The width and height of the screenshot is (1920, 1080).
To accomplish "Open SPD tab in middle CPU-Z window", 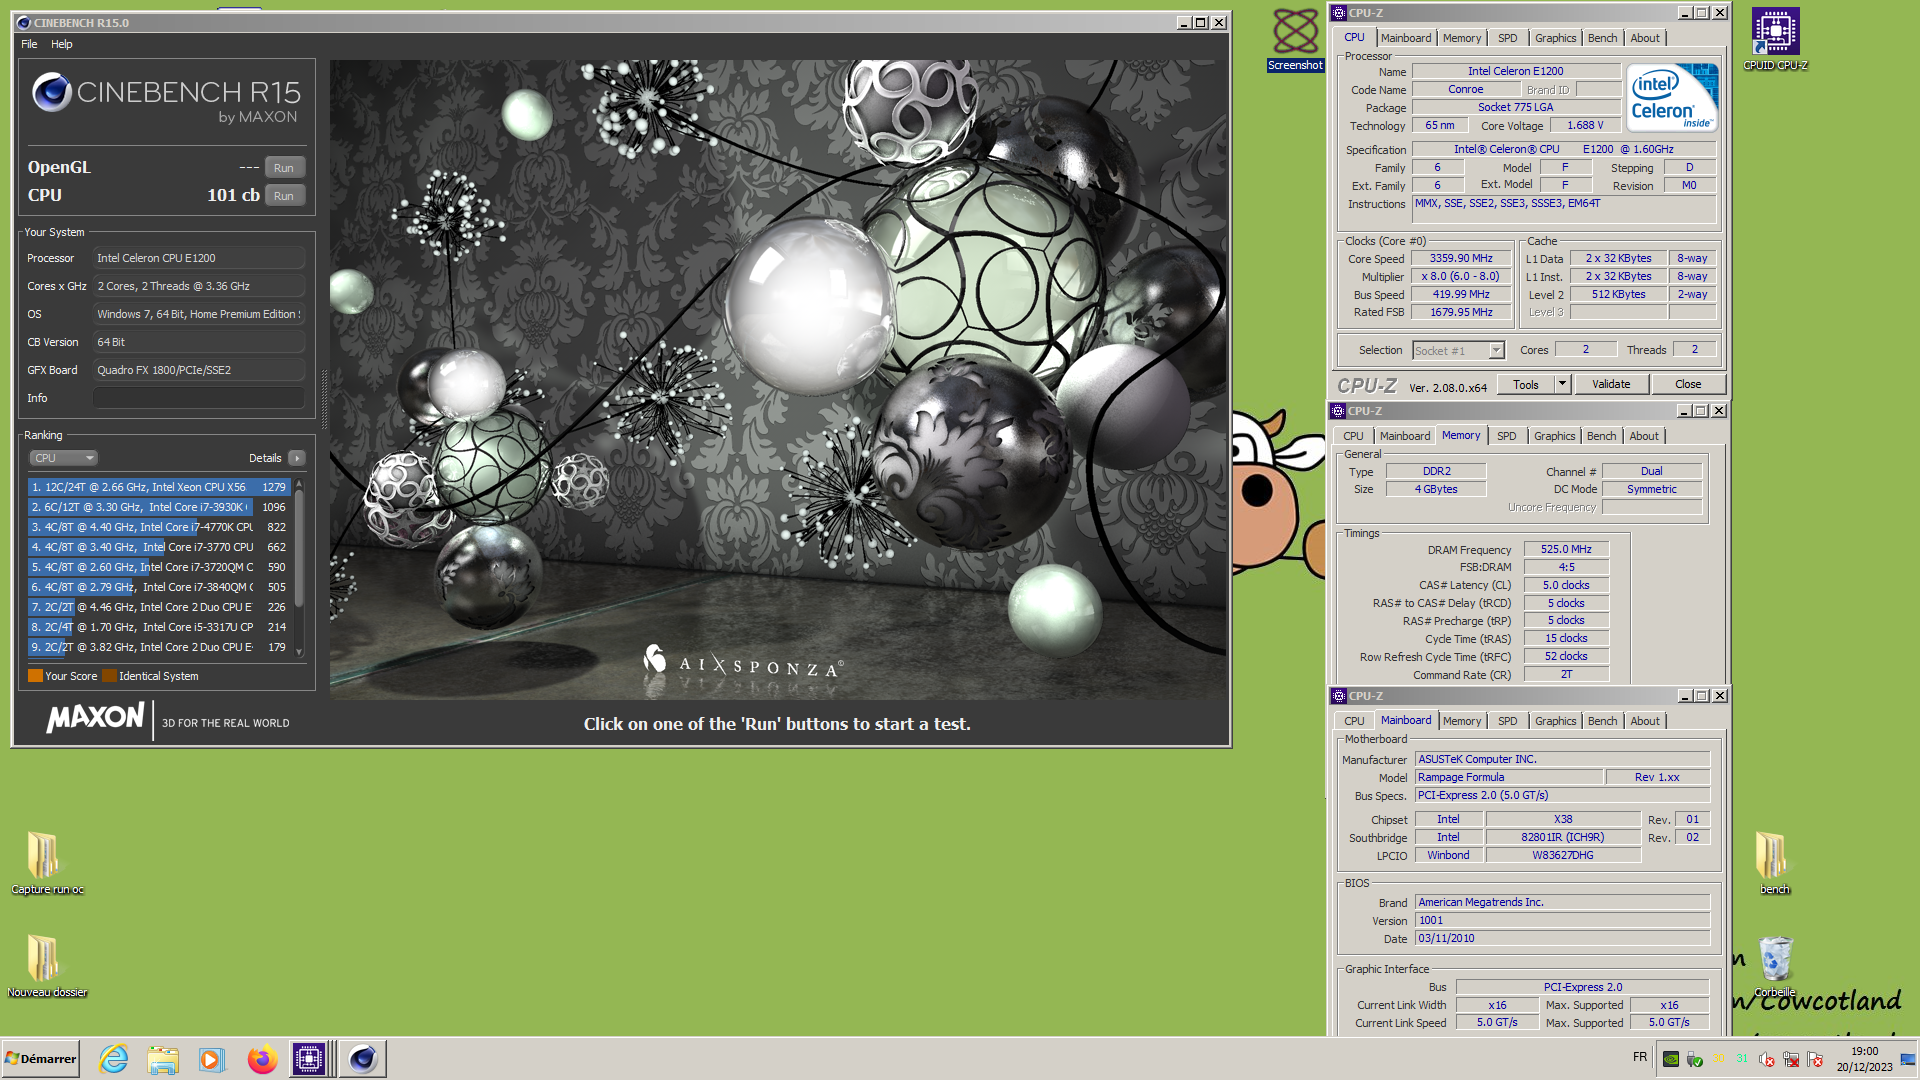I will tap(1506, 436).
